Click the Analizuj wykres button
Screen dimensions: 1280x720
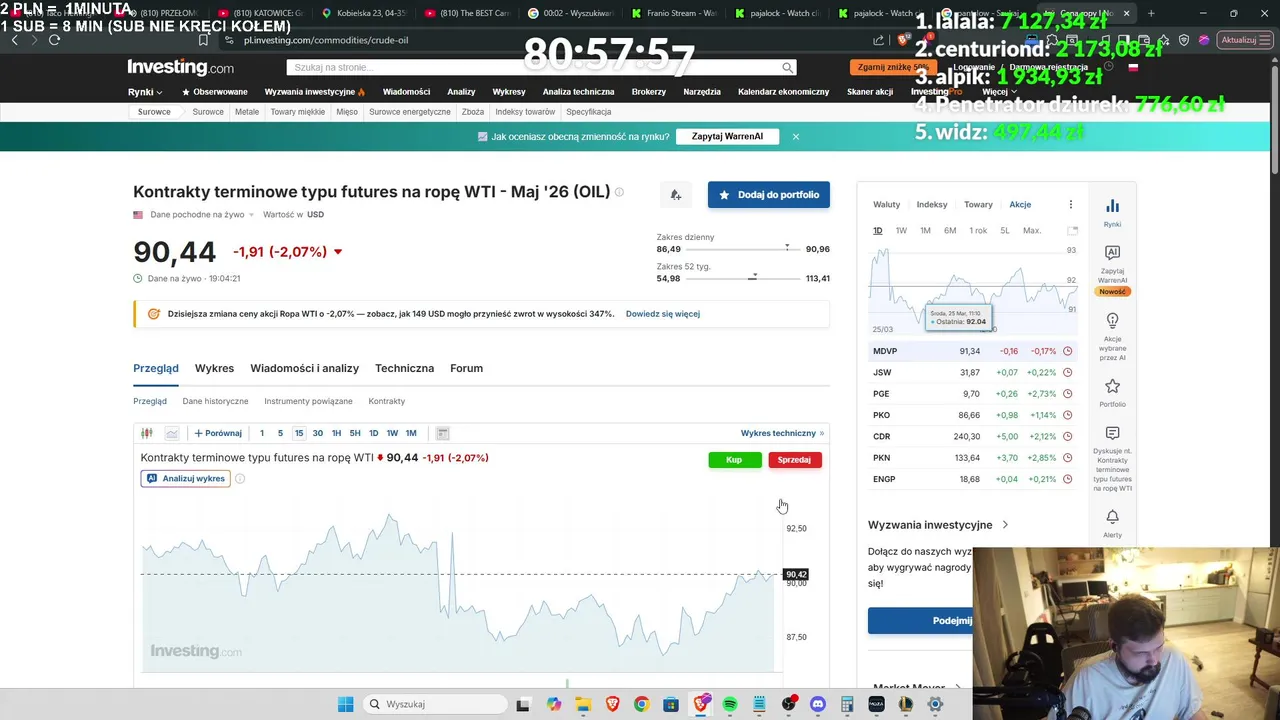pos(186,479)
